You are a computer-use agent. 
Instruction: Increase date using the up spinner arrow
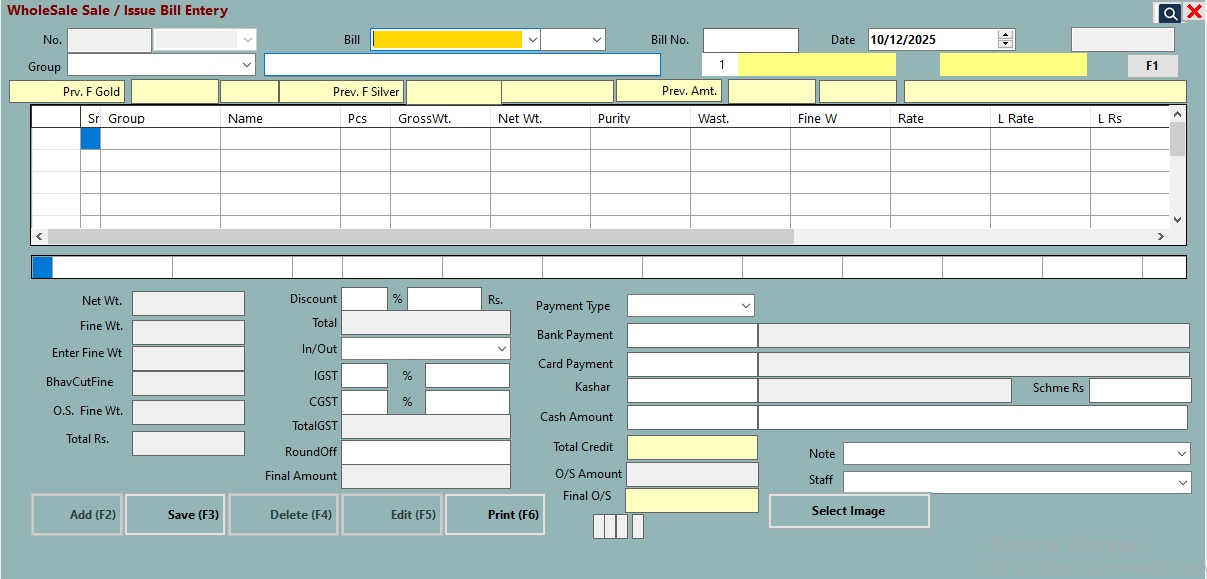[x=1006, y=35]
